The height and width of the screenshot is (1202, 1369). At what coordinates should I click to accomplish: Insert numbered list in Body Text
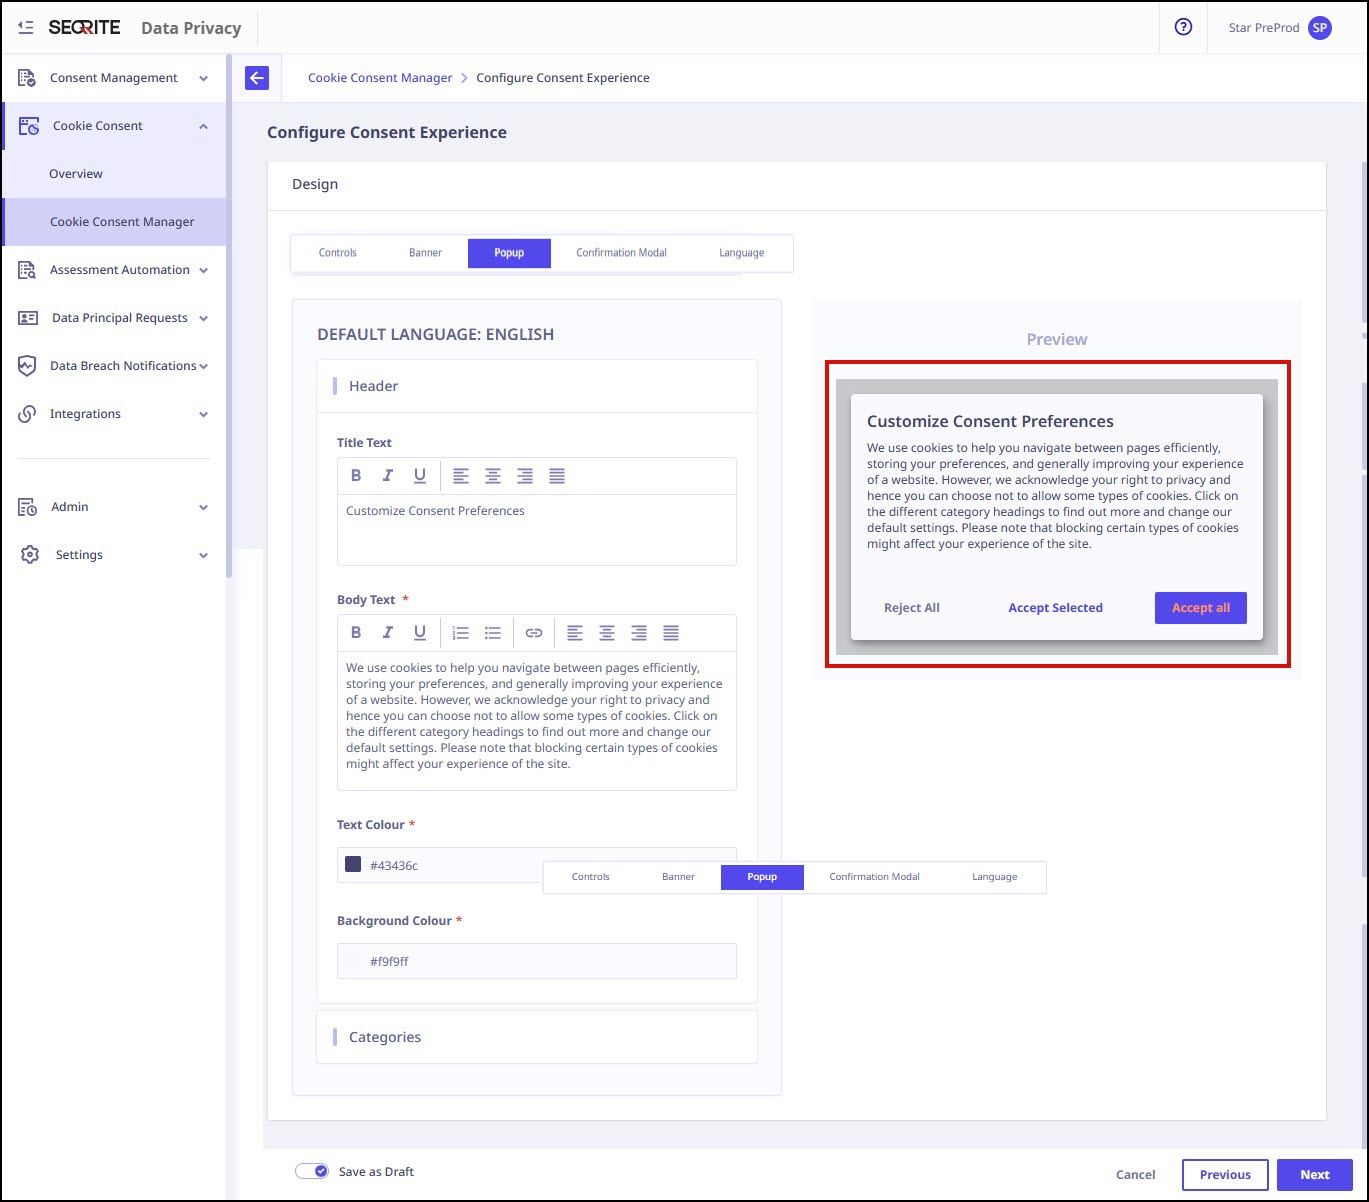pos(461,633)
